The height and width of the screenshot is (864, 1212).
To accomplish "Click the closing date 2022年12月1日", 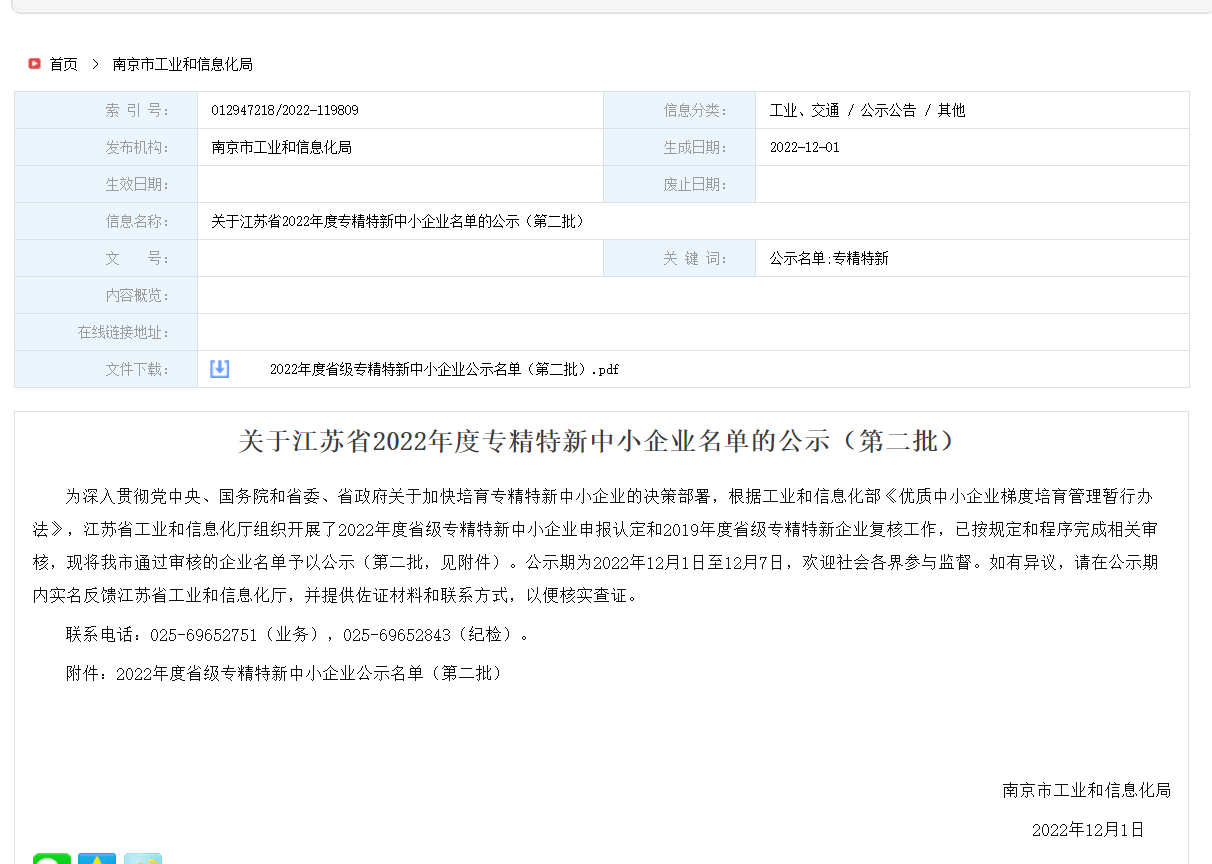I will (x=1088, y=829).
